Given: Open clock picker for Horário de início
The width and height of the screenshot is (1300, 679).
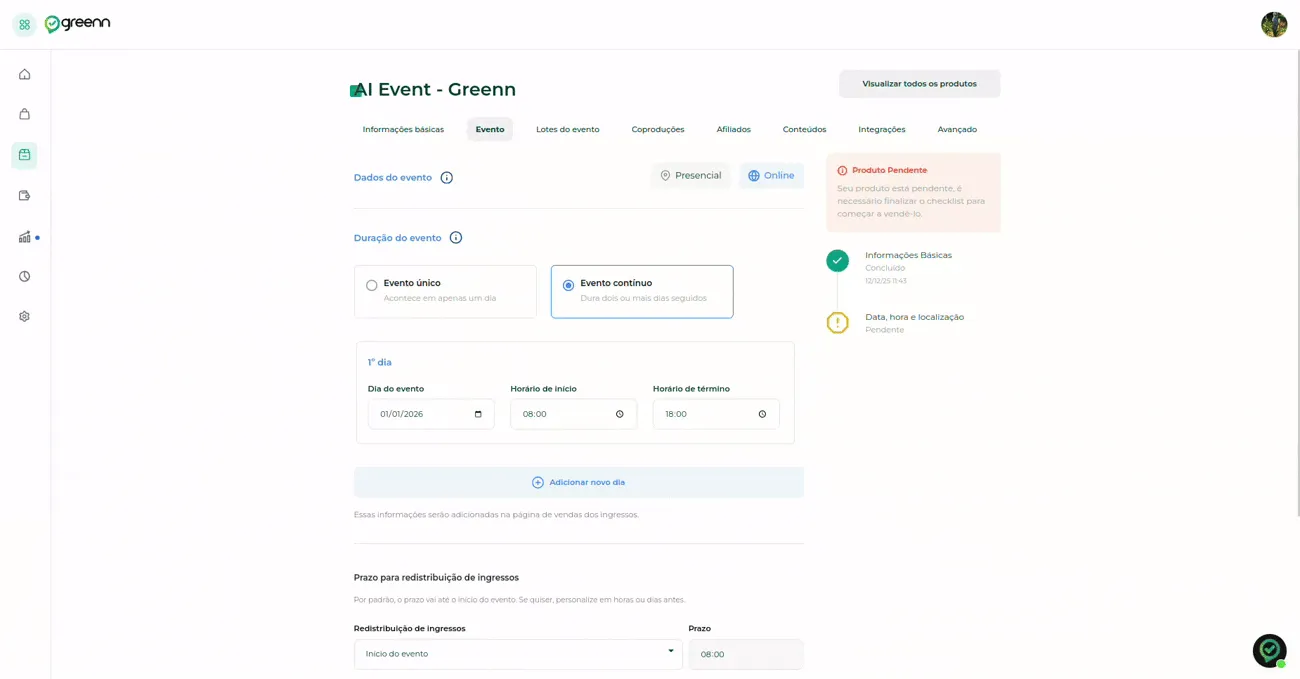Looking at the screenshot, I should (620, 414).
